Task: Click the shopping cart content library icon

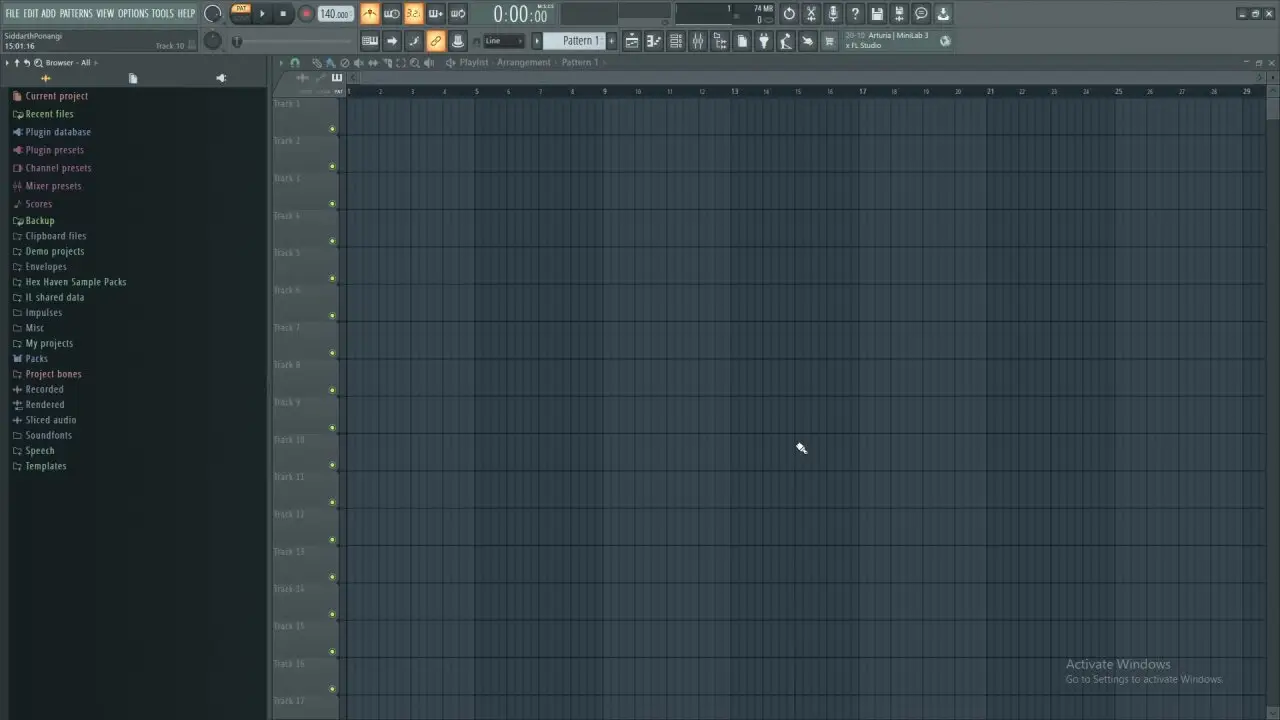Action: point(830,41)
